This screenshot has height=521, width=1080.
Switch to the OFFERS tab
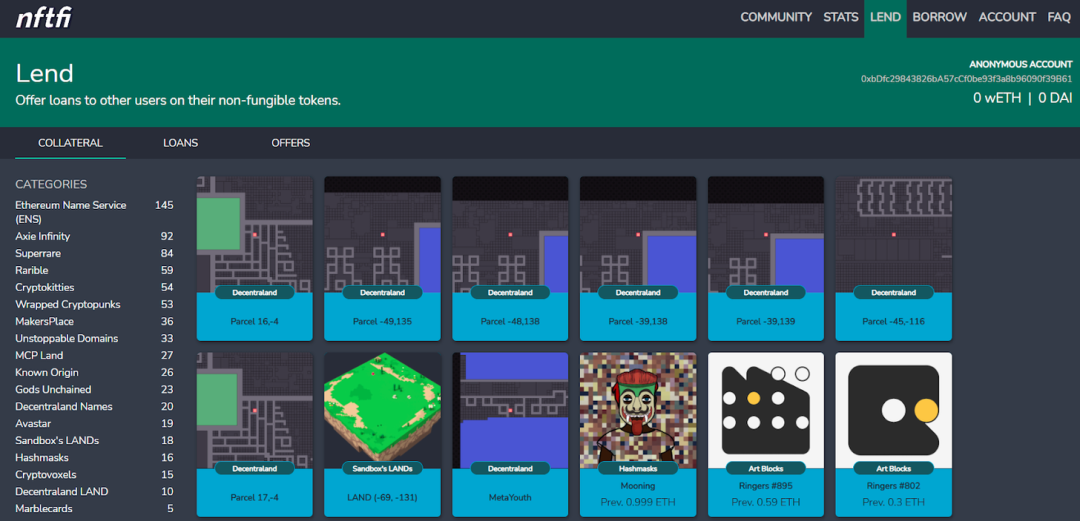[291, 143]
